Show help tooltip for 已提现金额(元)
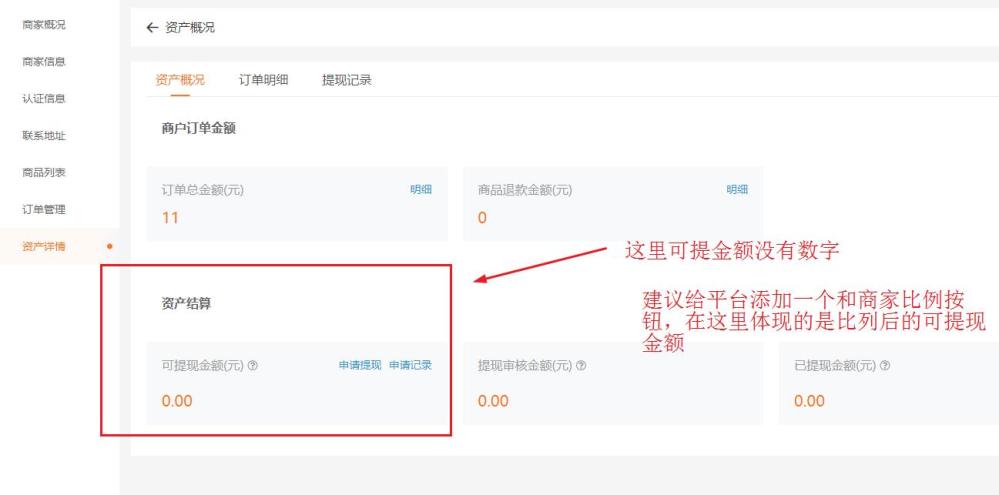 click(x=885, y=366)
